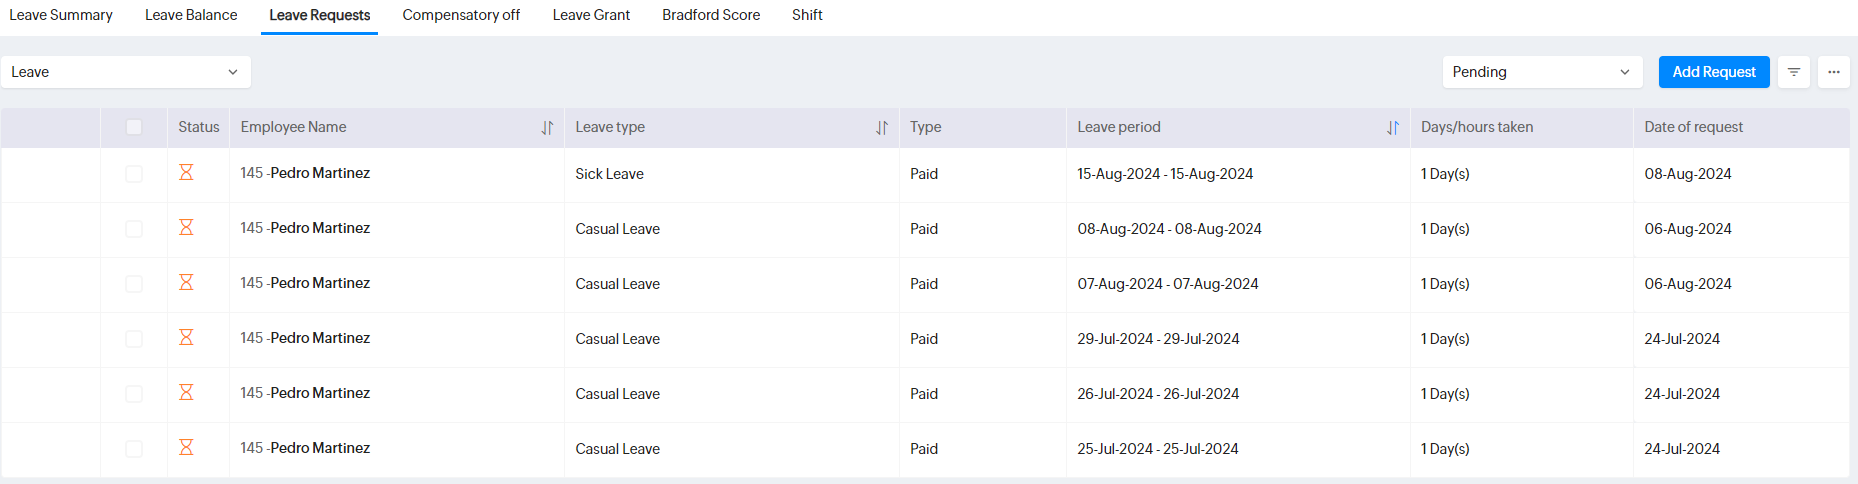Select checkbox for 29-Jul-2024 leave request
The height and width of the screenshot is (484, 1858).
[x=134, y=339]
